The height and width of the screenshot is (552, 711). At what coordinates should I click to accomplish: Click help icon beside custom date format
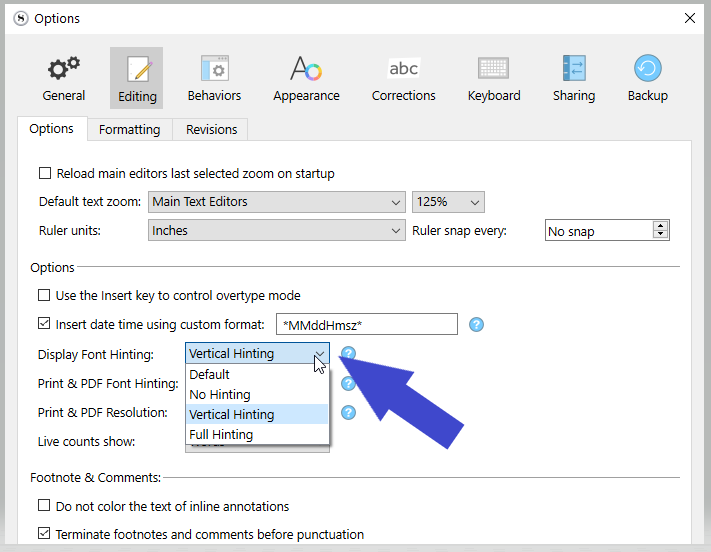click(477, 324)
